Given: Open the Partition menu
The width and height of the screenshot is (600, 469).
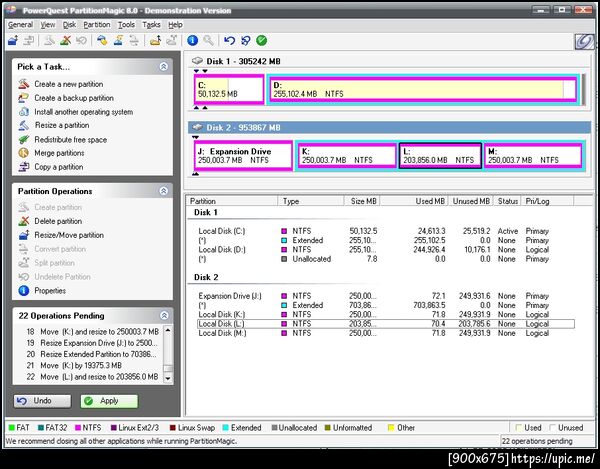Looking at the screenshot, I should point(97,25).
